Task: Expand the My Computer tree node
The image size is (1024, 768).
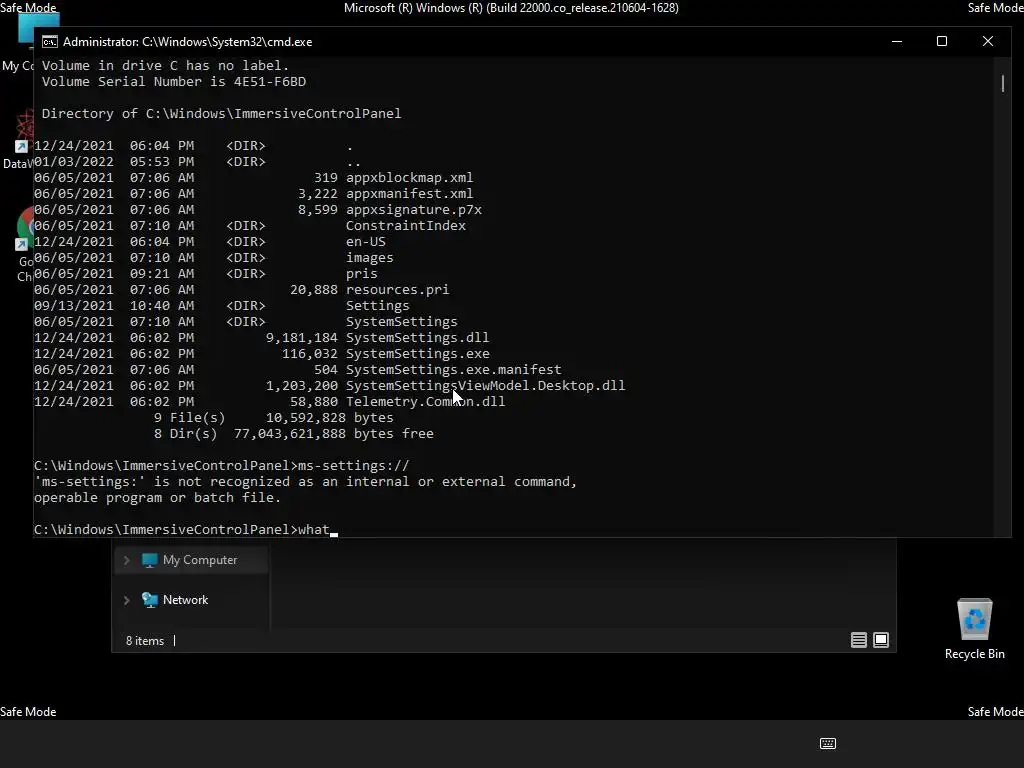Action: pyautogui.click(x=127, y=560)
